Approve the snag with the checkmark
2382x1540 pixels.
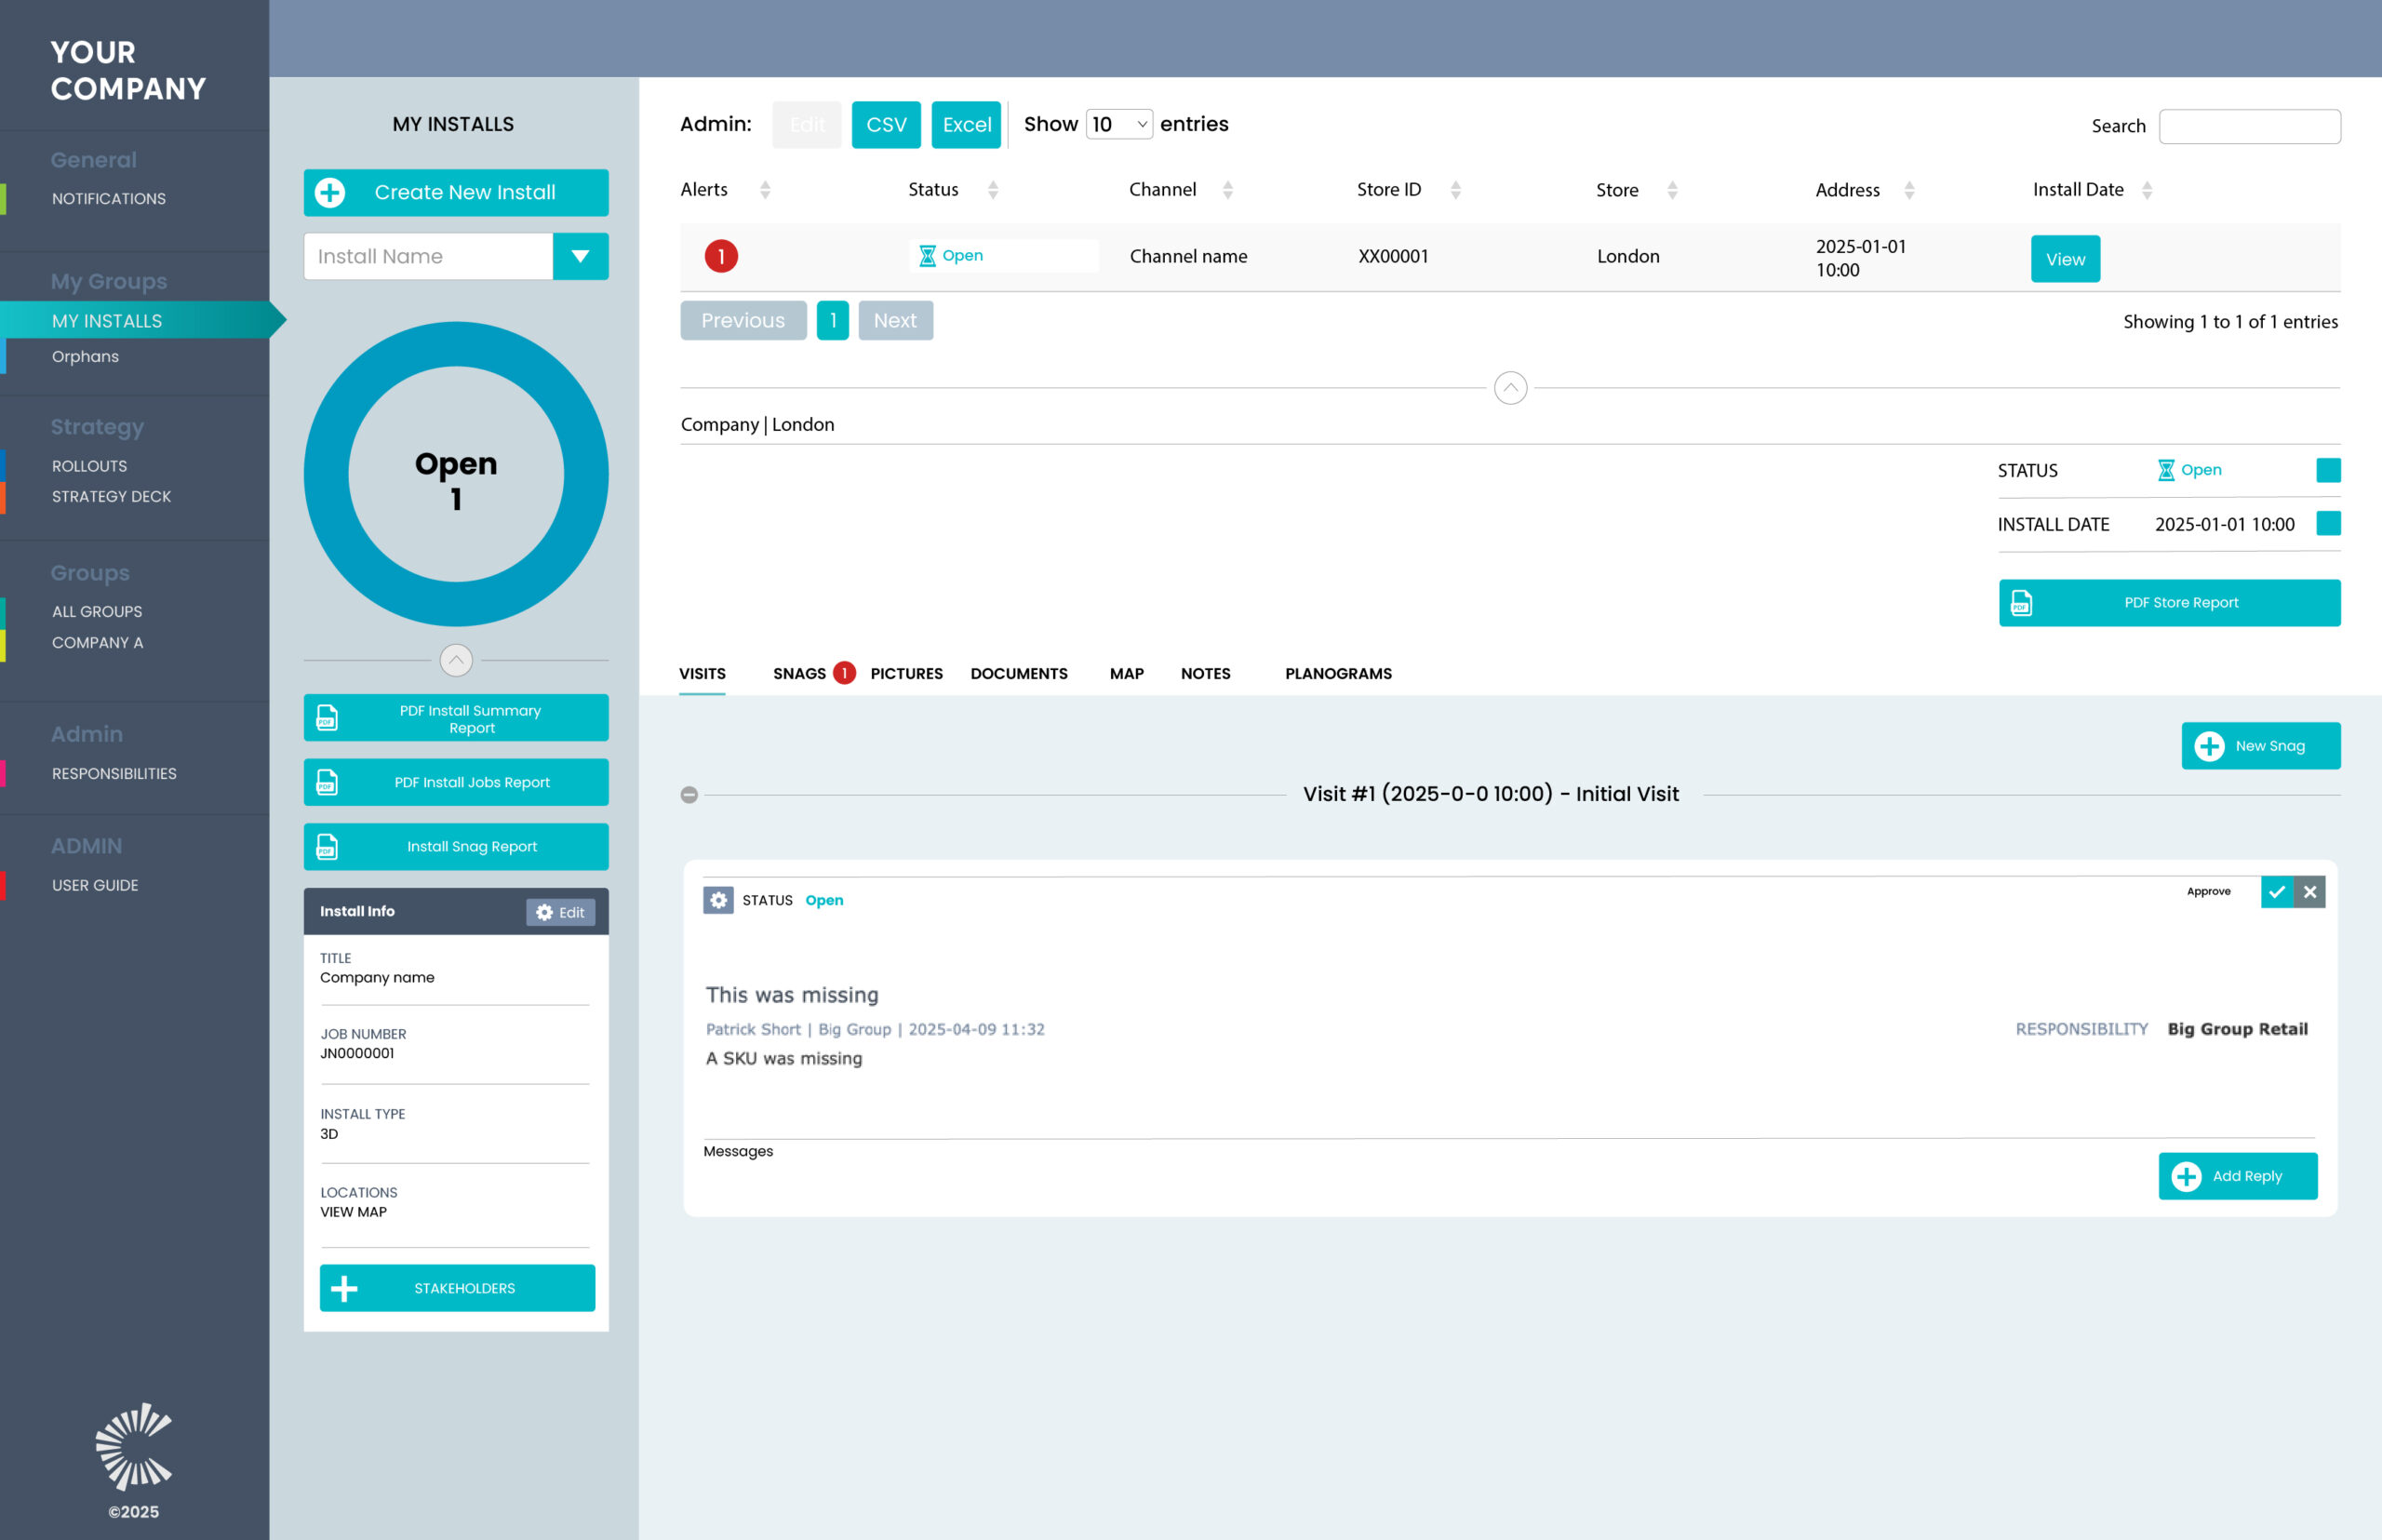[x=2277, y=892]
